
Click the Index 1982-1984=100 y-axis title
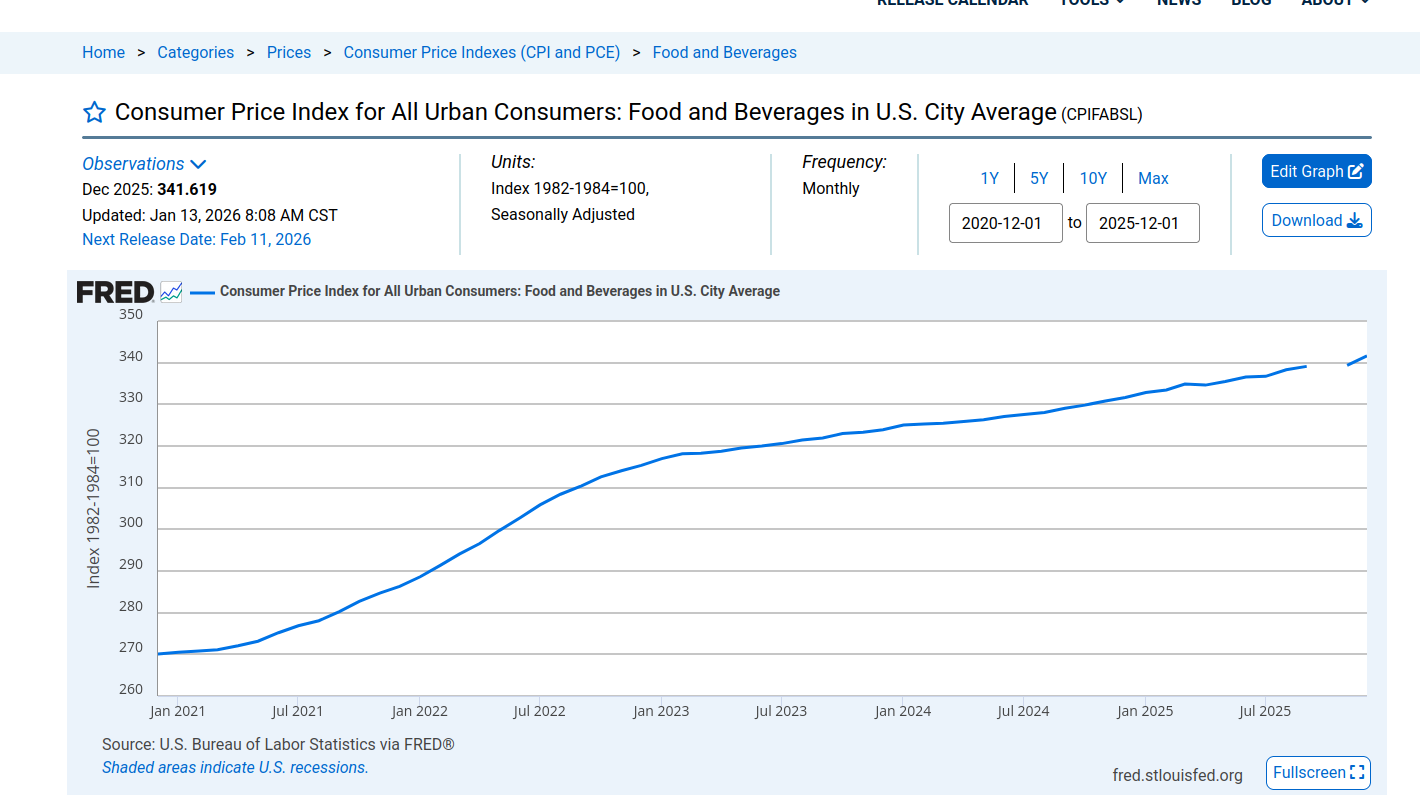tap(93, 508)
